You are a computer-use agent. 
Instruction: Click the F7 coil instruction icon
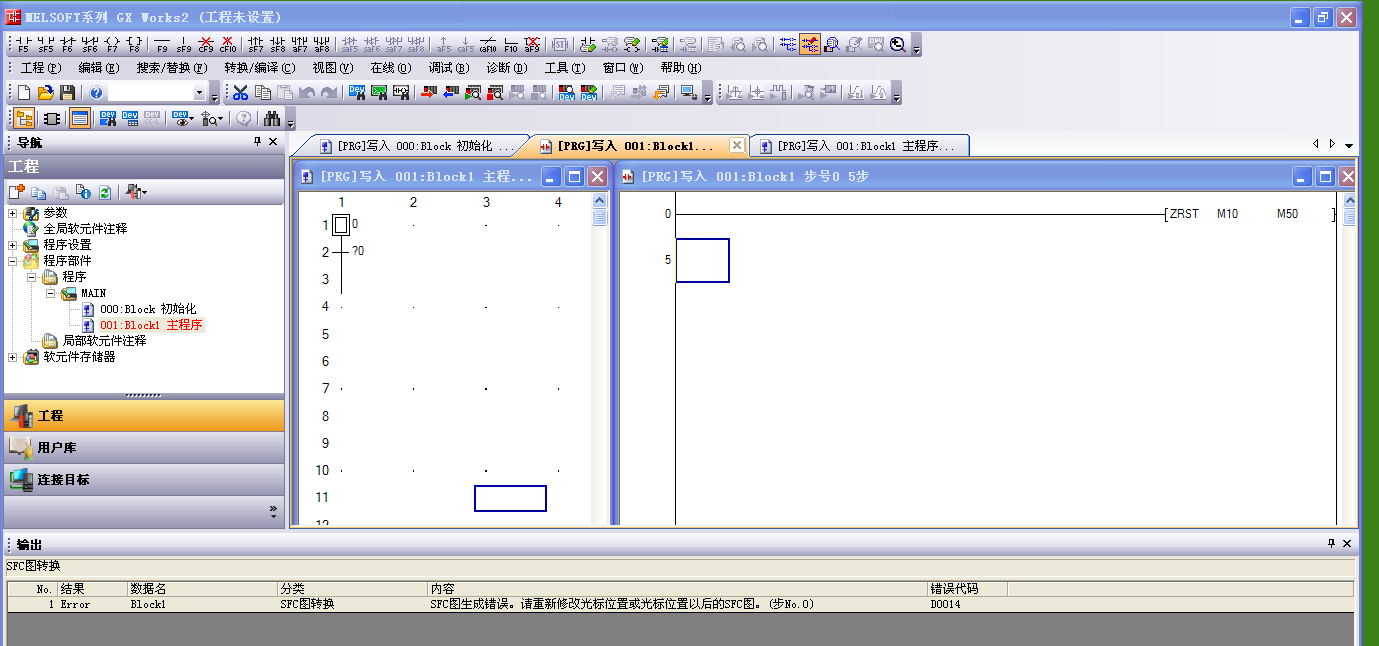pyautogui.click(x=112, y=44)
